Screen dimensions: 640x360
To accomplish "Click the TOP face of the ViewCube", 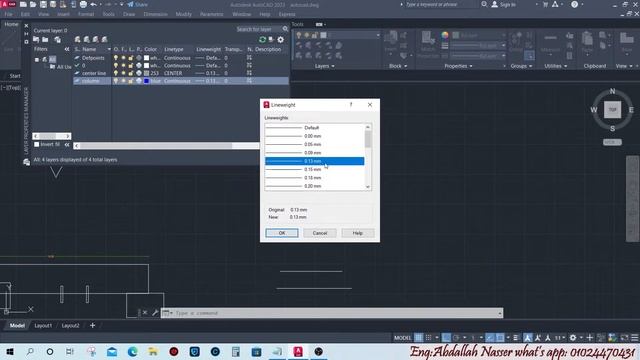I will 612,110.
